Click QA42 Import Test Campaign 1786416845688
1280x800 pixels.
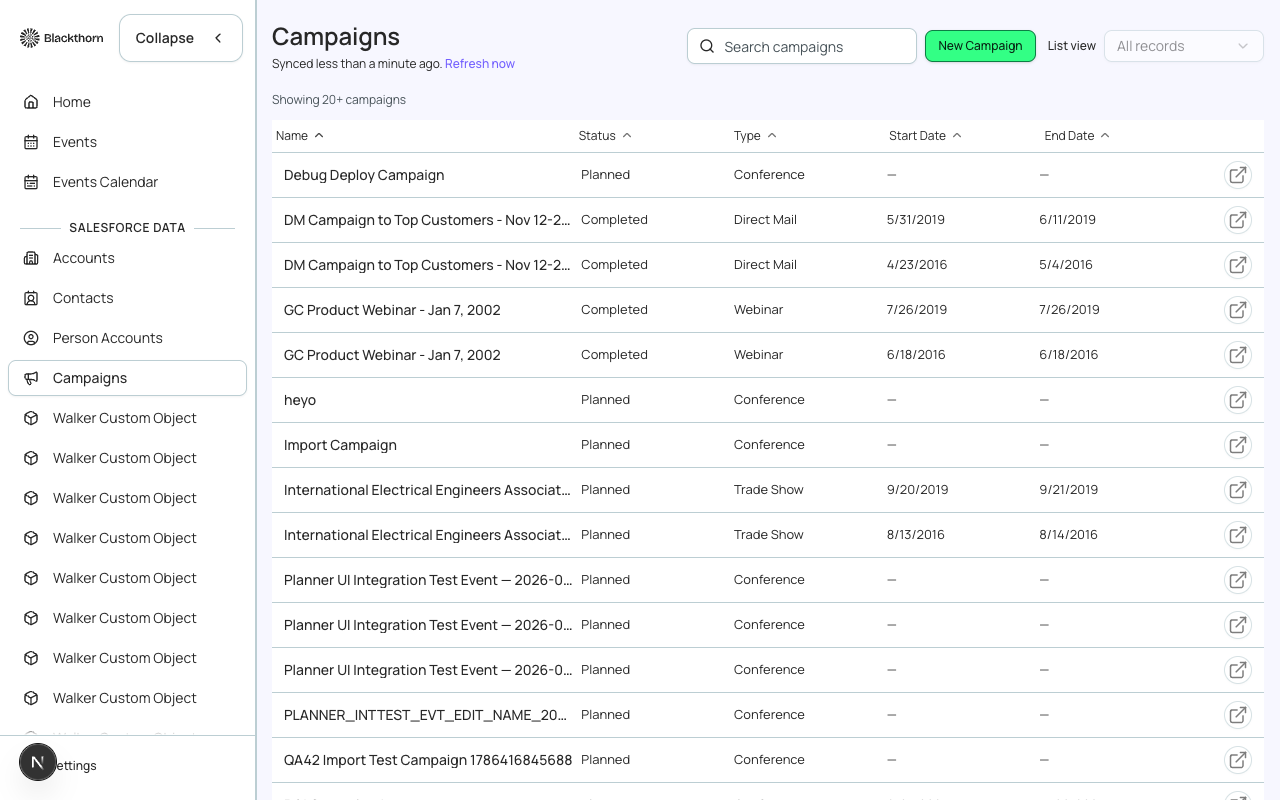[x=428, y=760]
